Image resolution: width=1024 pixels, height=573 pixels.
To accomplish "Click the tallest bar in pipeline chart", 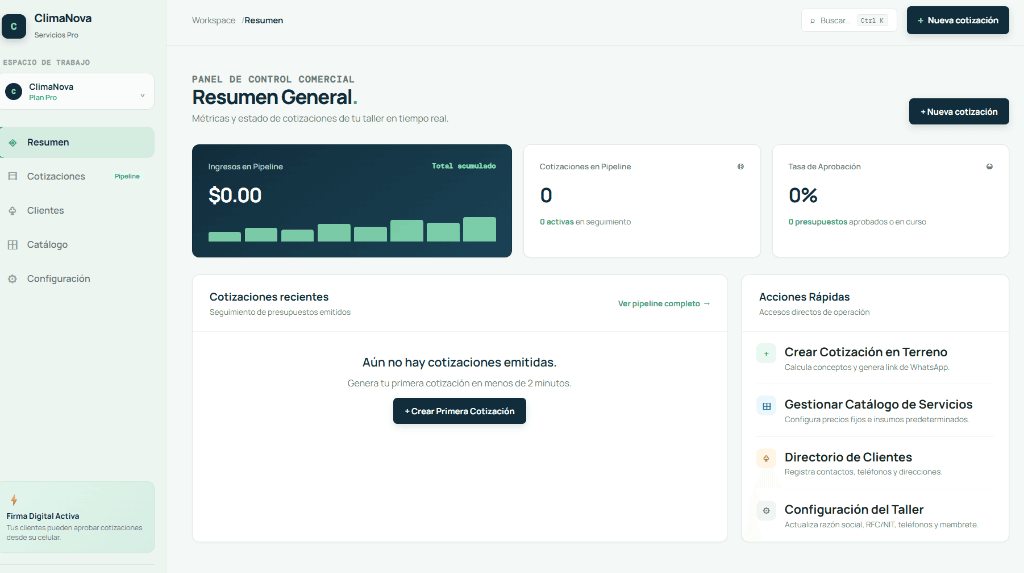I will pos(479,229).
